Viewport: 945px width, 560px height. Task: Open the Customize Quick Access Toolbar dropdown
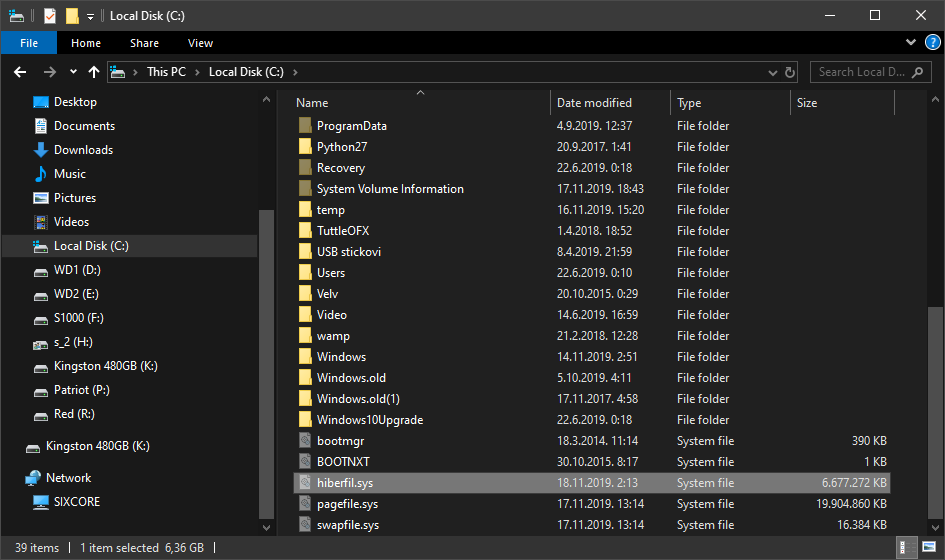(x=90, y=16)
